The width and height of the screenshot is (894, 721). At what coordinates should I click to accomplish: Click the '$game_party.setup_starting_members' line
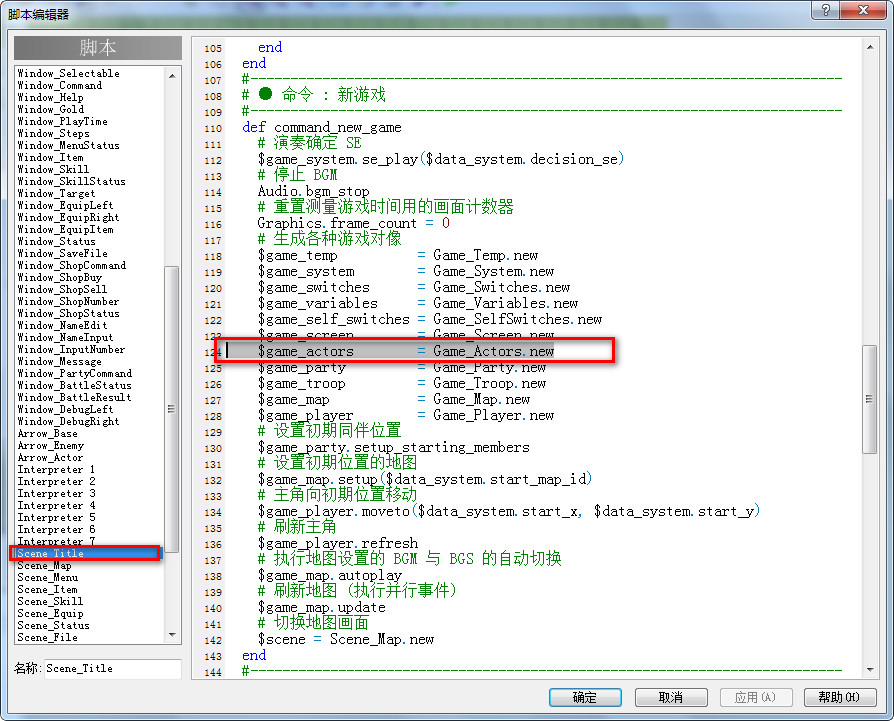(393, 447)
